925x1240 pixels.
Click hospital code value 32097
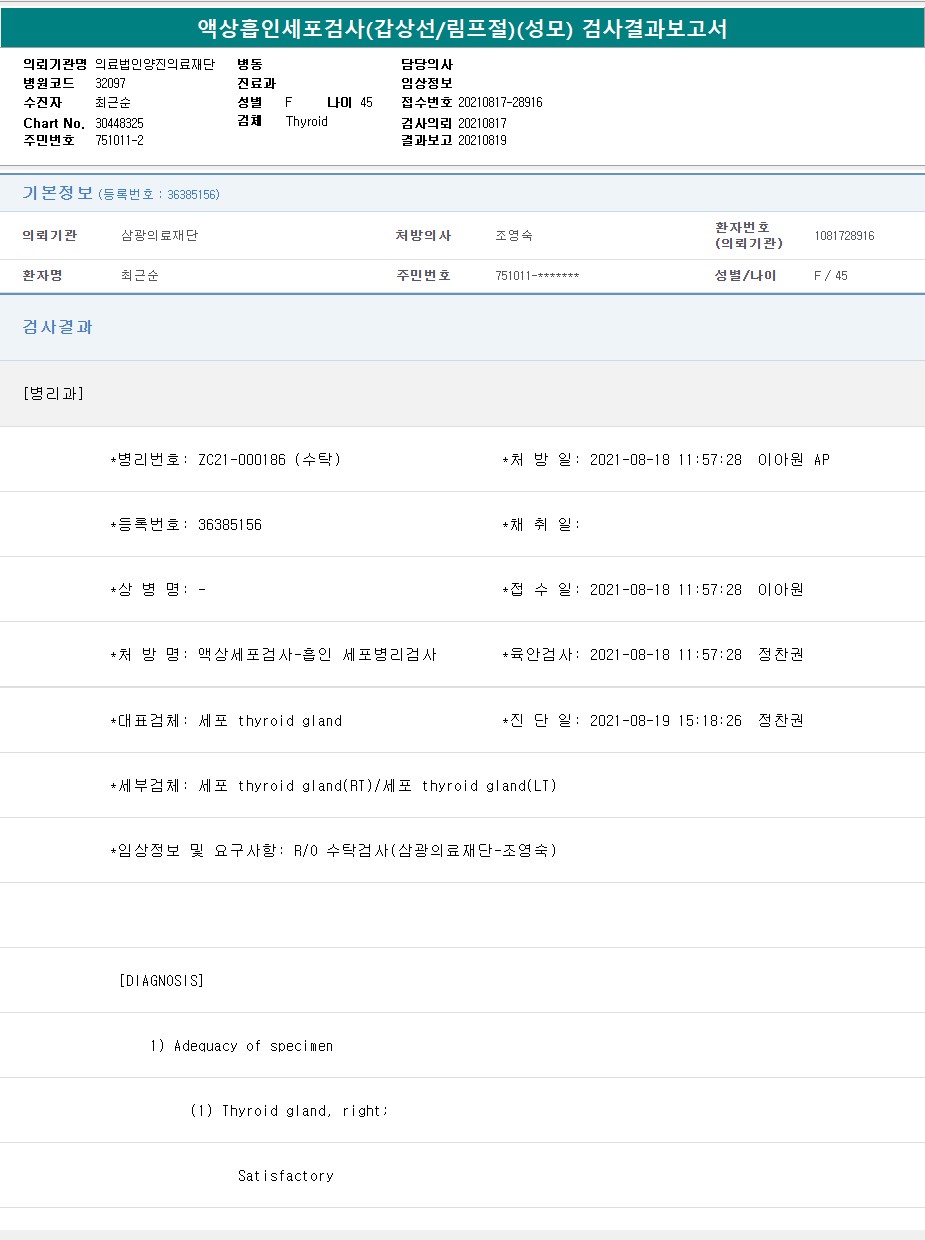(110, 84)
